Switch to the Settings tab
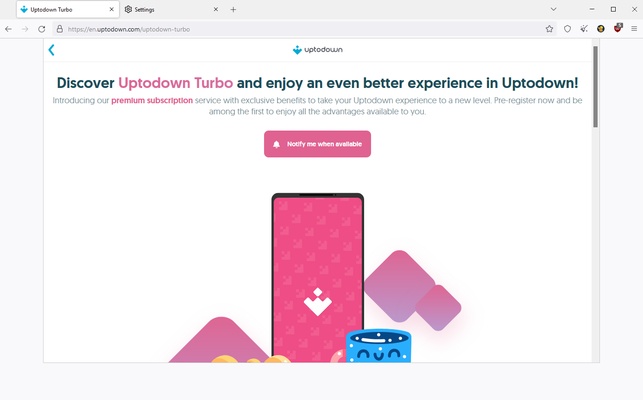 pos(172,9)
